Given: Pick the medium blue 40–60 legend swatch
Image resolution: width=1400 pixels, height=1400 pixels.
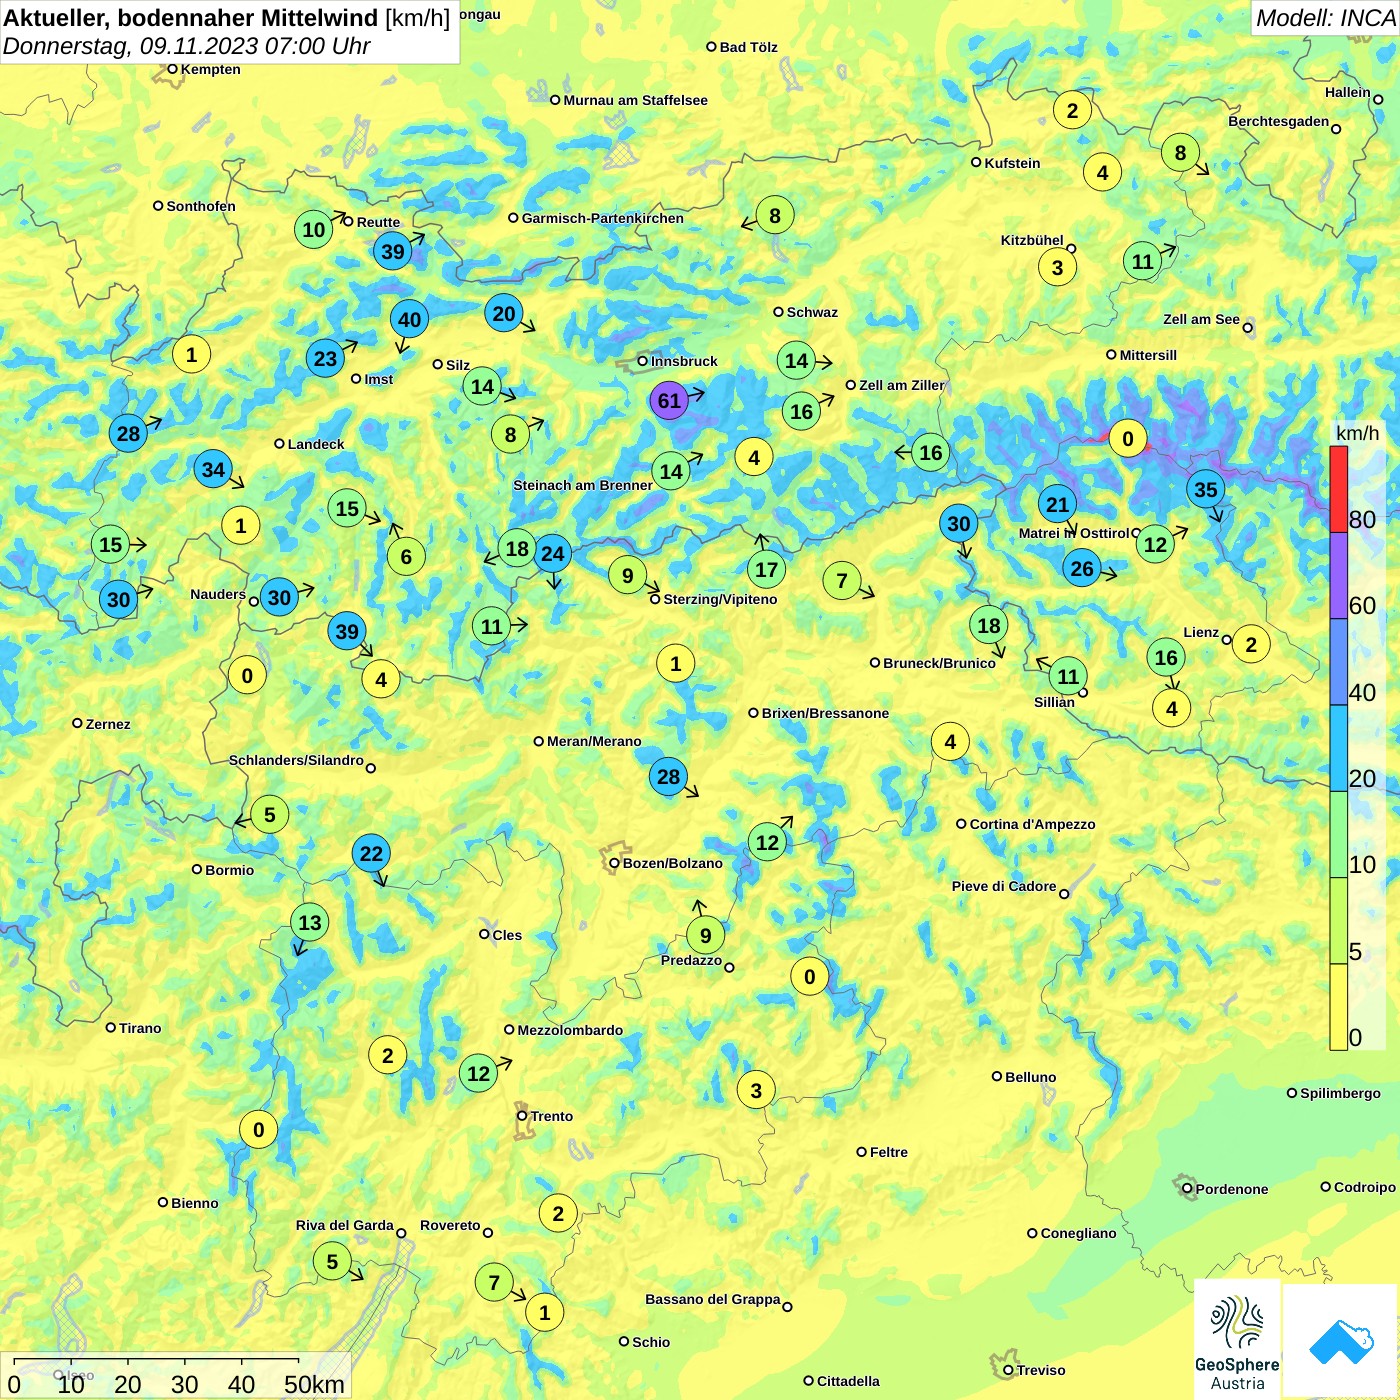Looking at the screenshot, I should pos(1338,663).
